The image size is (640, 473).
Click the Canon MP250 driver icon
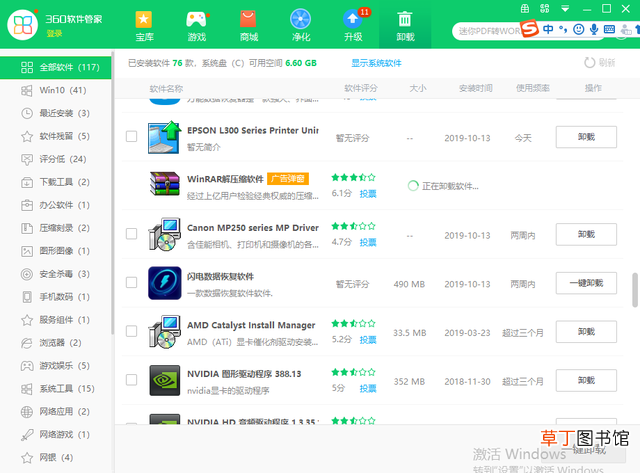coord(164,234)
